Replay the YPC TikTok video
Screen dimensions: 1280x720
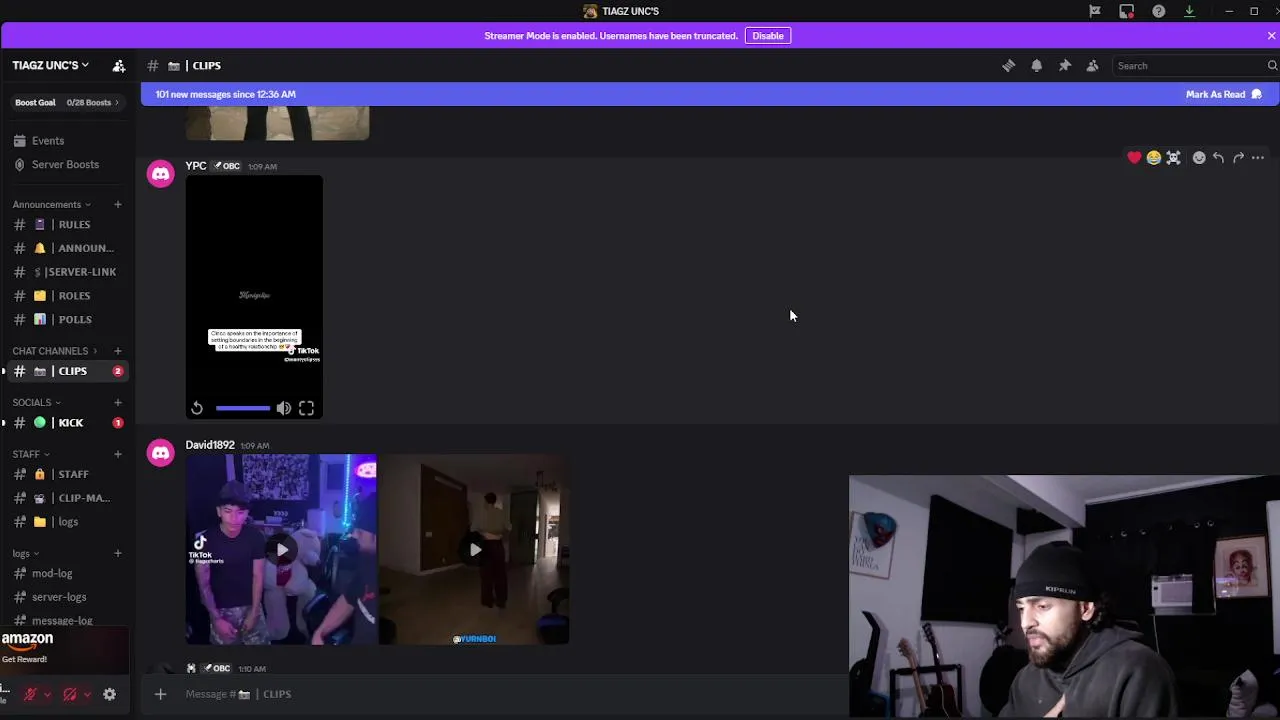197,408
